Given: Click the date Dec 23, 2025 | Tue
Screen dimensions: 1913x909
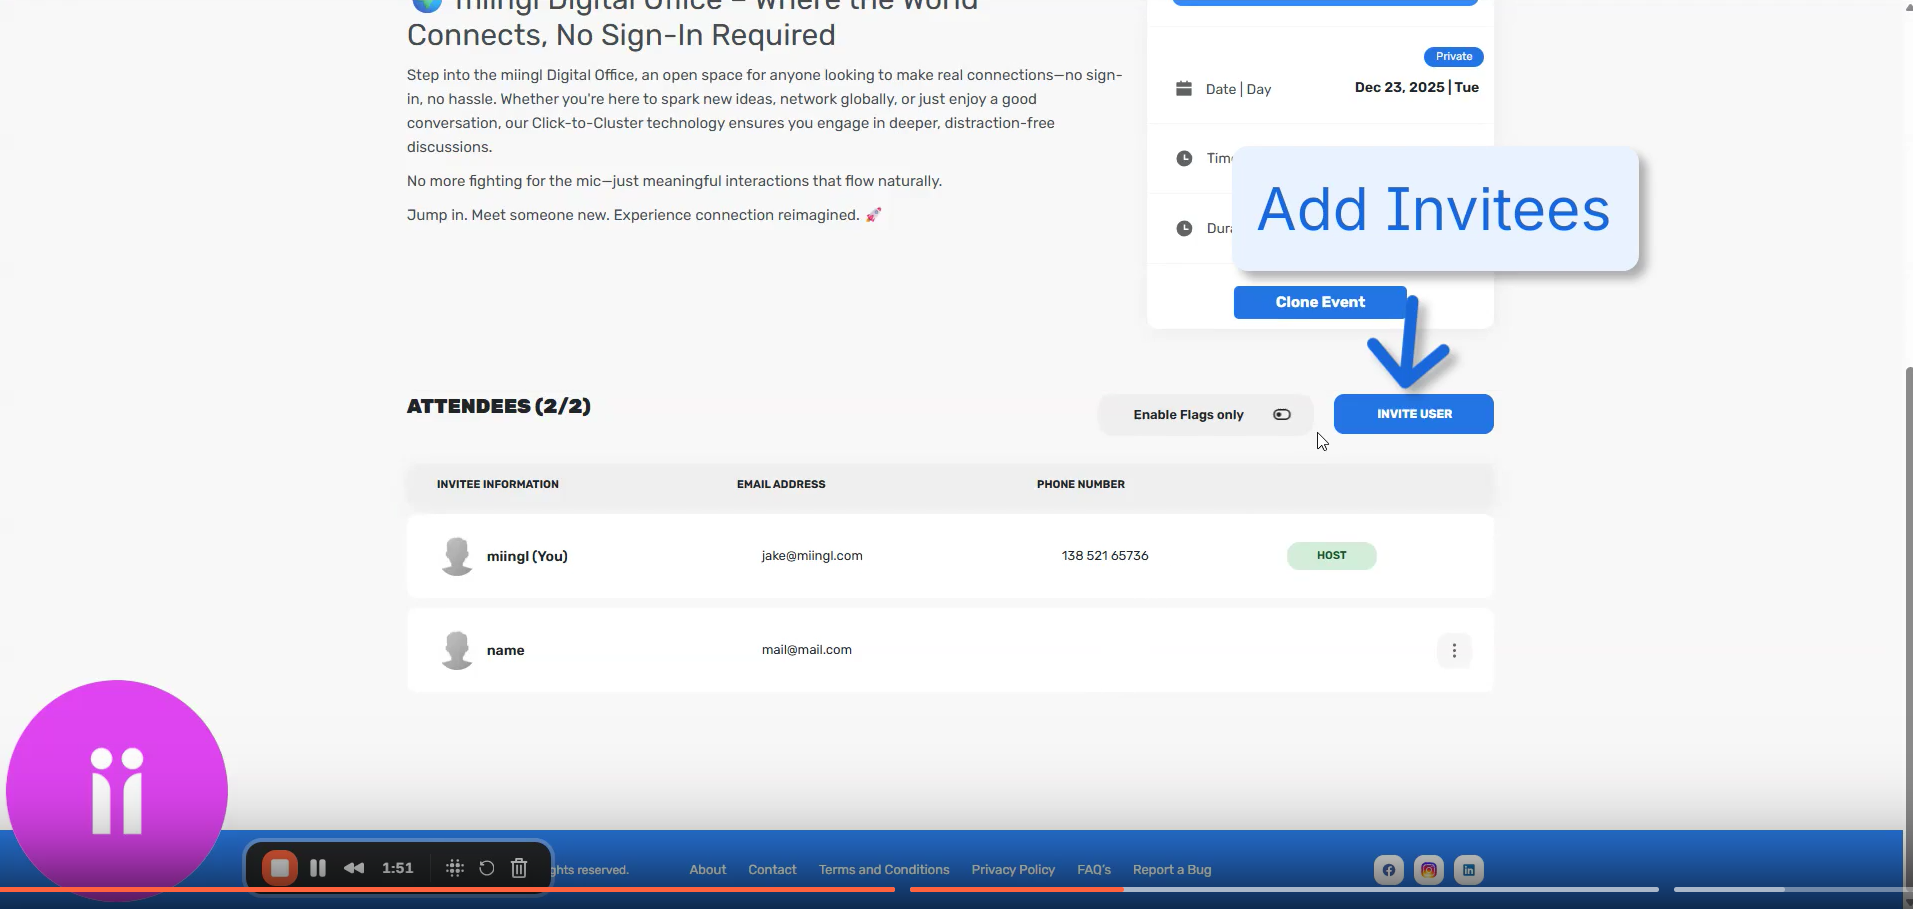Looking at the screenshot, I should tap(1417, 88).
